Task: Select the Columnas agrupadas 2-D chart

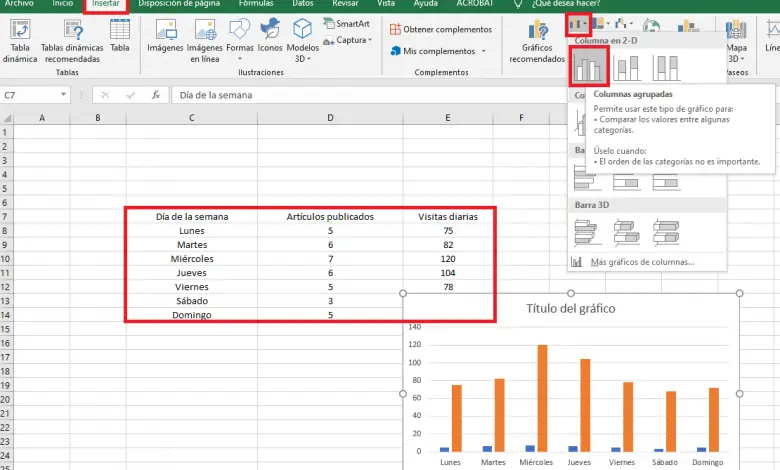Action: pos(590,67)
